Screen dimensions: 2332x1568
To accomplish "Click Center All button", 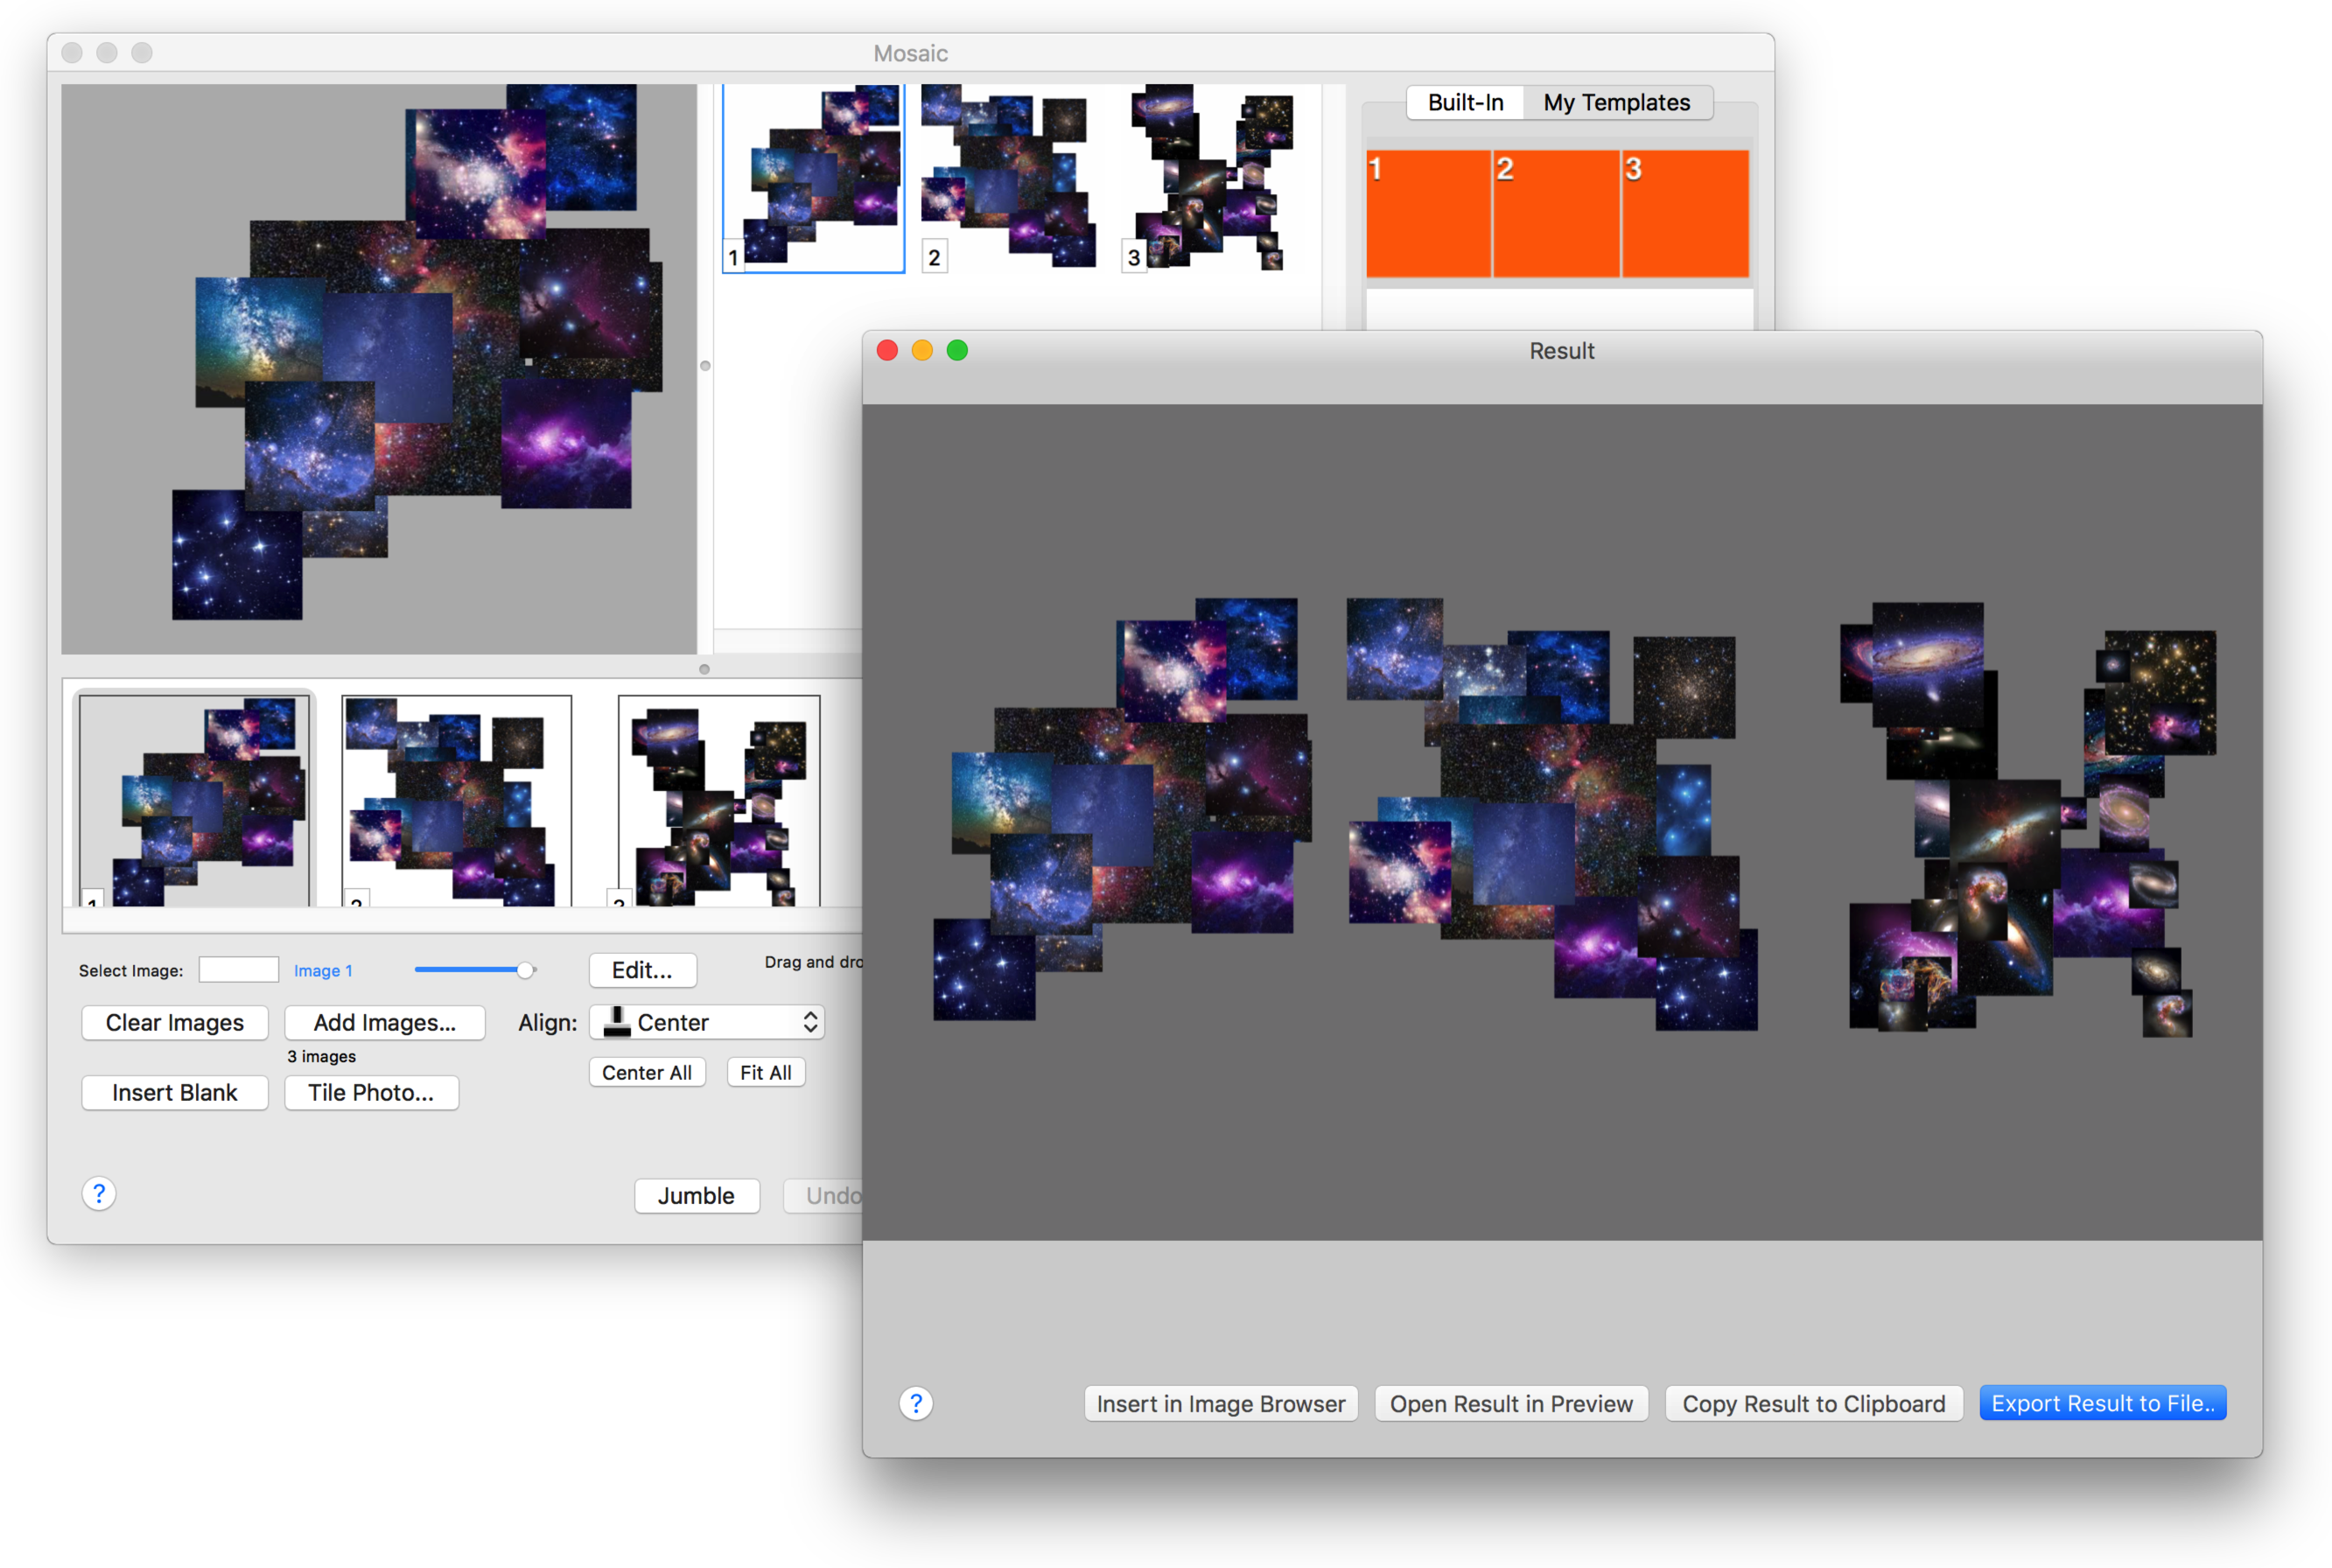I will [x=647, y=1072].
